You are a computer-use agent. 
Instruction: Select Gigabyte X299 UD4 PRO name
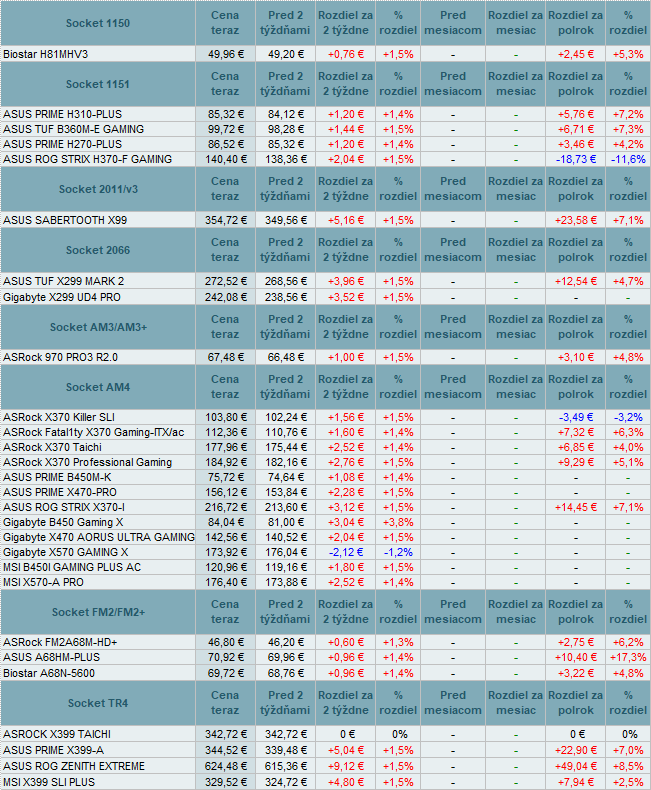tap(62, 297)
